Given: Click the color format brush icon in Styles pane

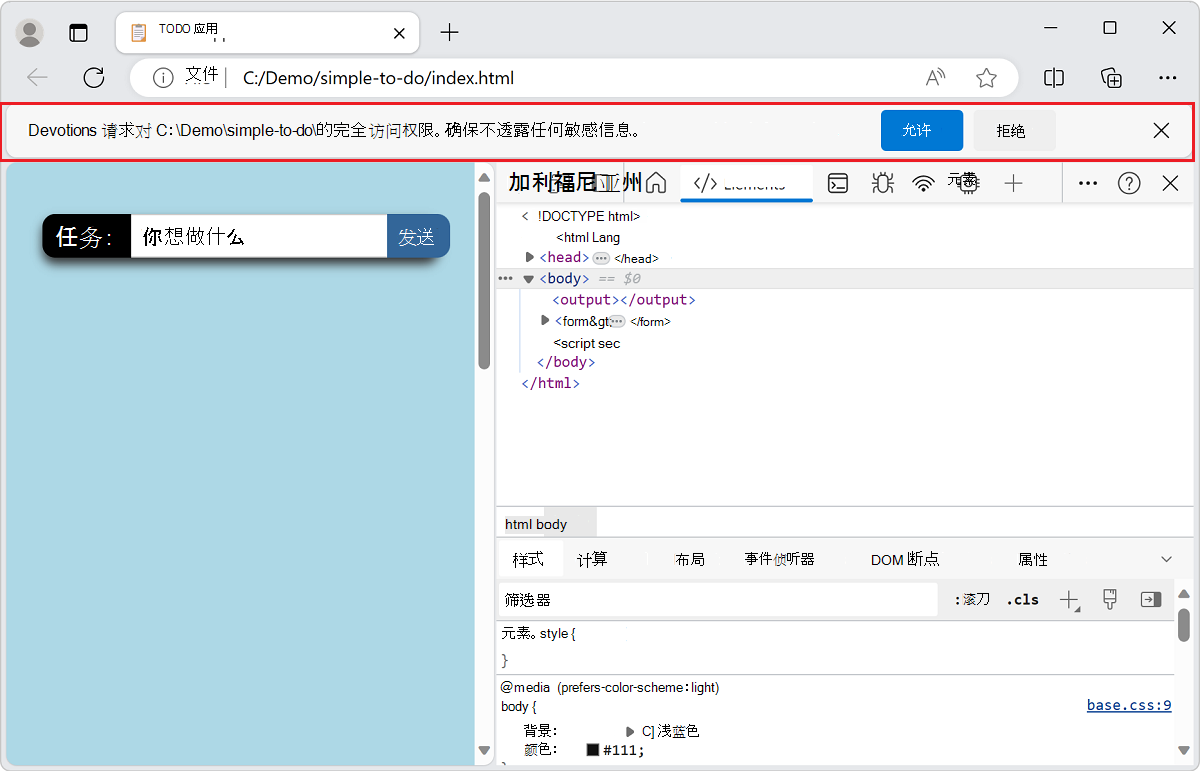Looking at the screenshot, I should point(1110,599).
